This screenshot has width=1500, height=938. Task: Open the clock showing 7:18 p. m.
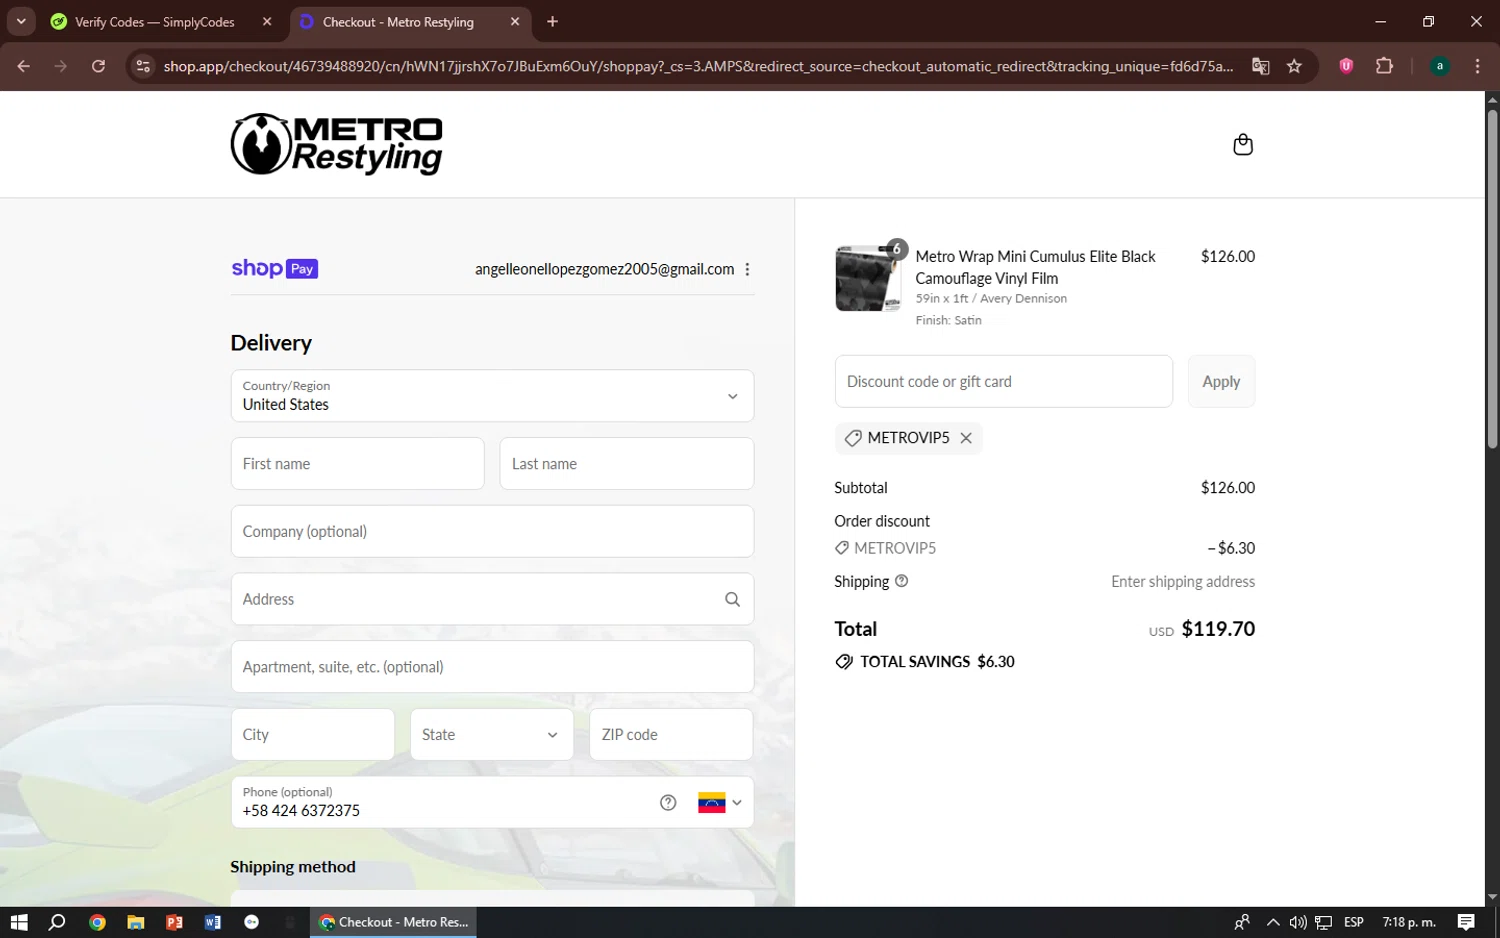(1408, 922)
